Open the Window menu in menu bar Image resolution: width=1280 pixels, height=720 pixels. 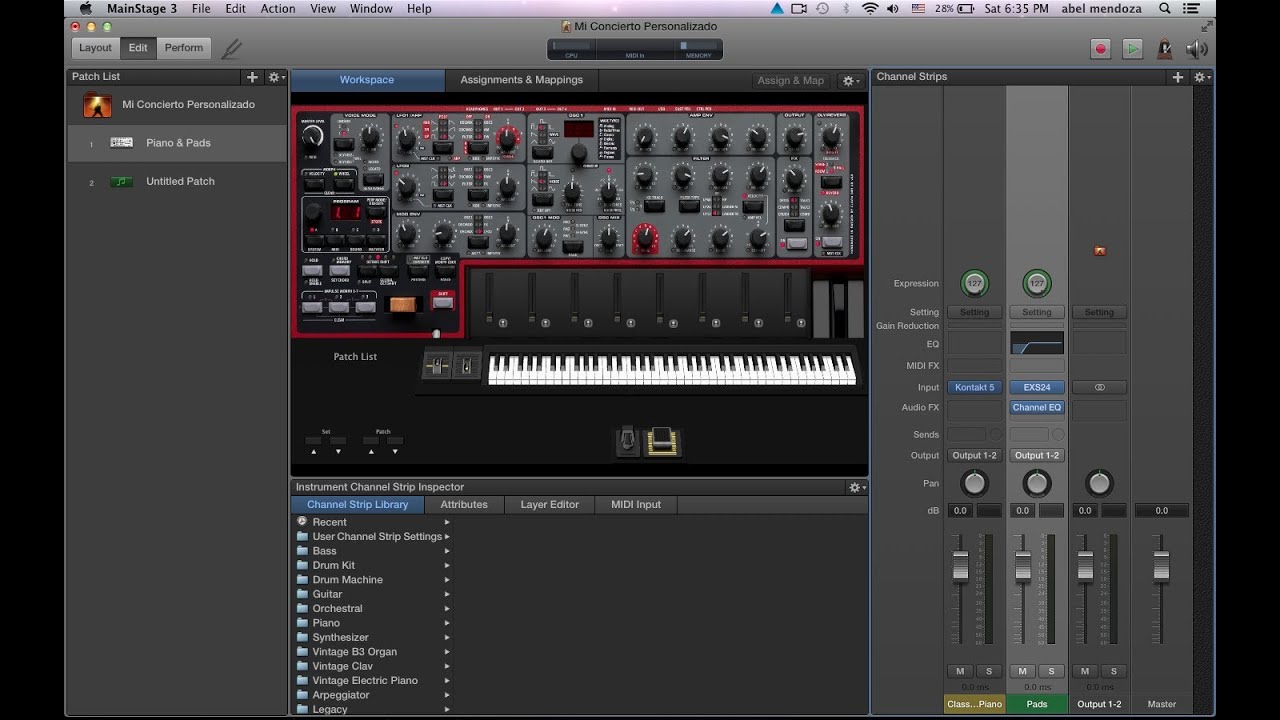[x=371, y=9]
